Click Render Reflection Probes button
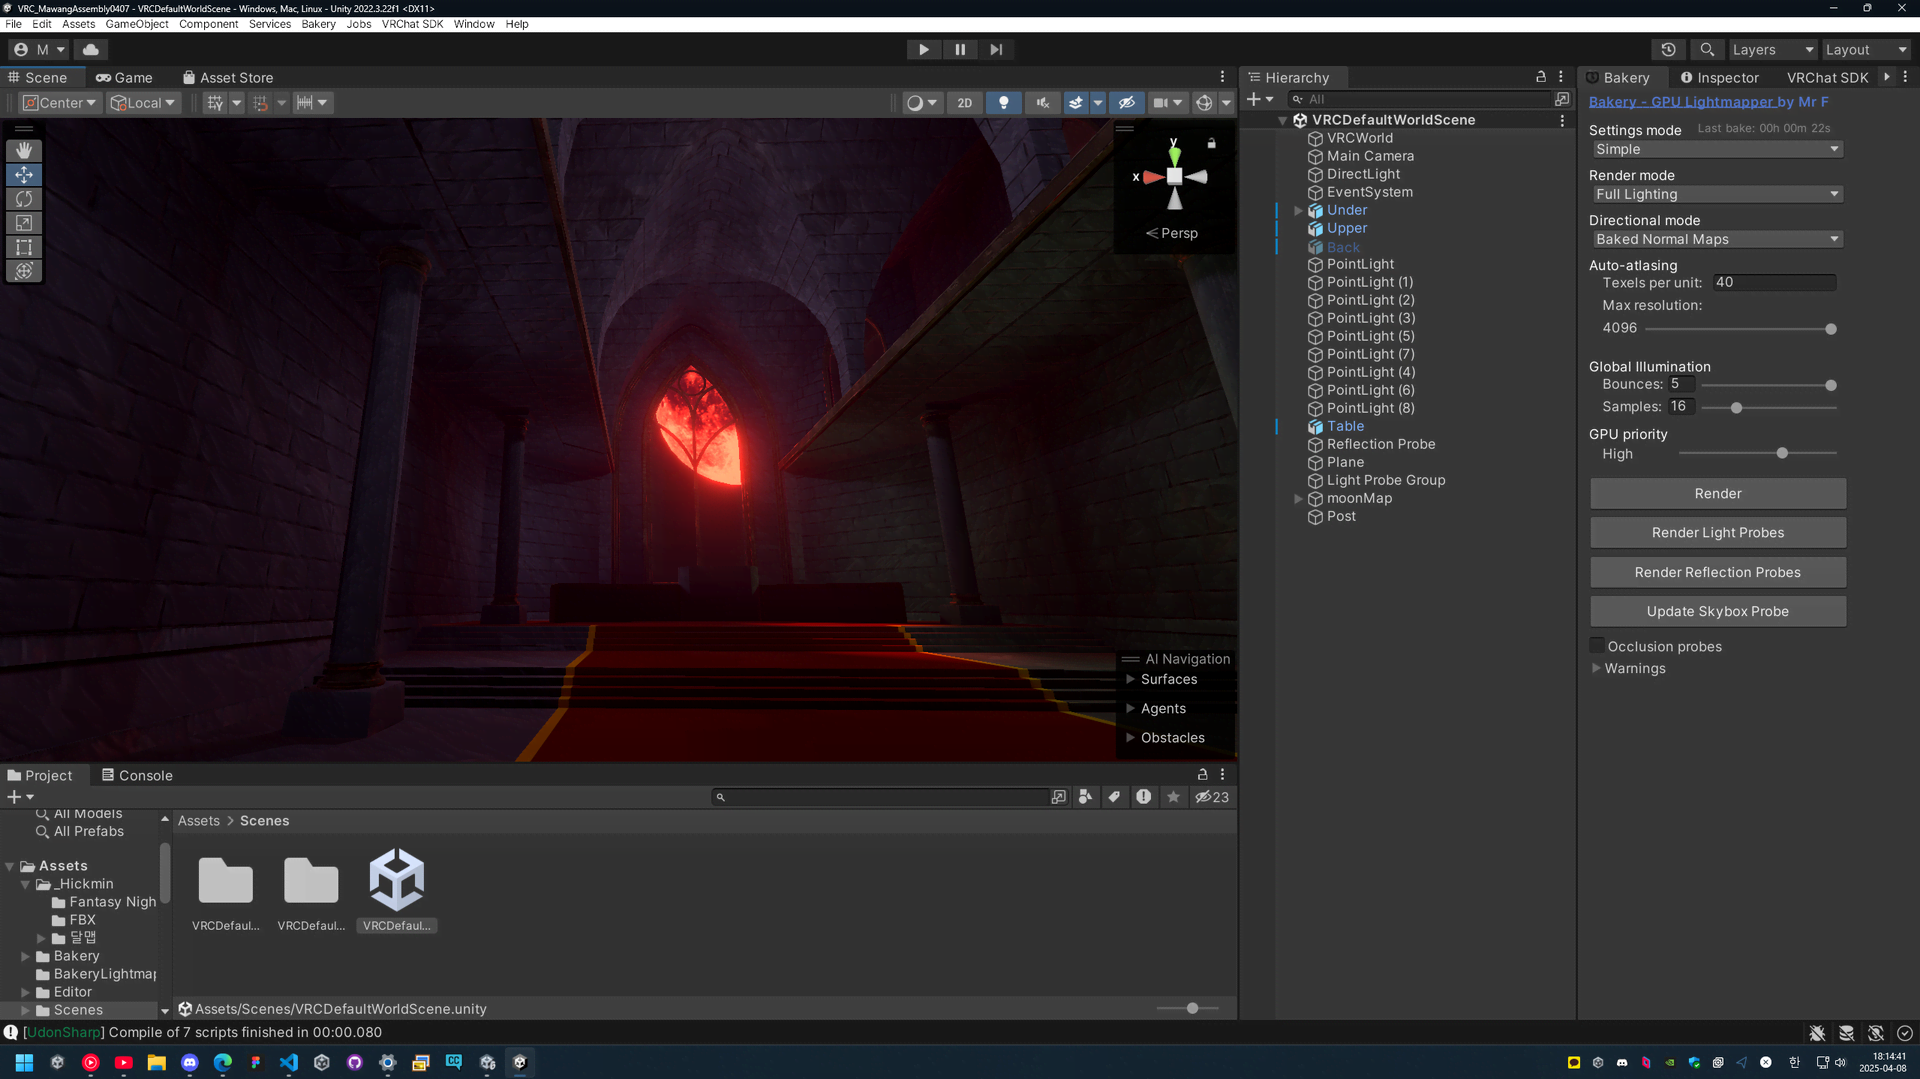 point(1717,572)
